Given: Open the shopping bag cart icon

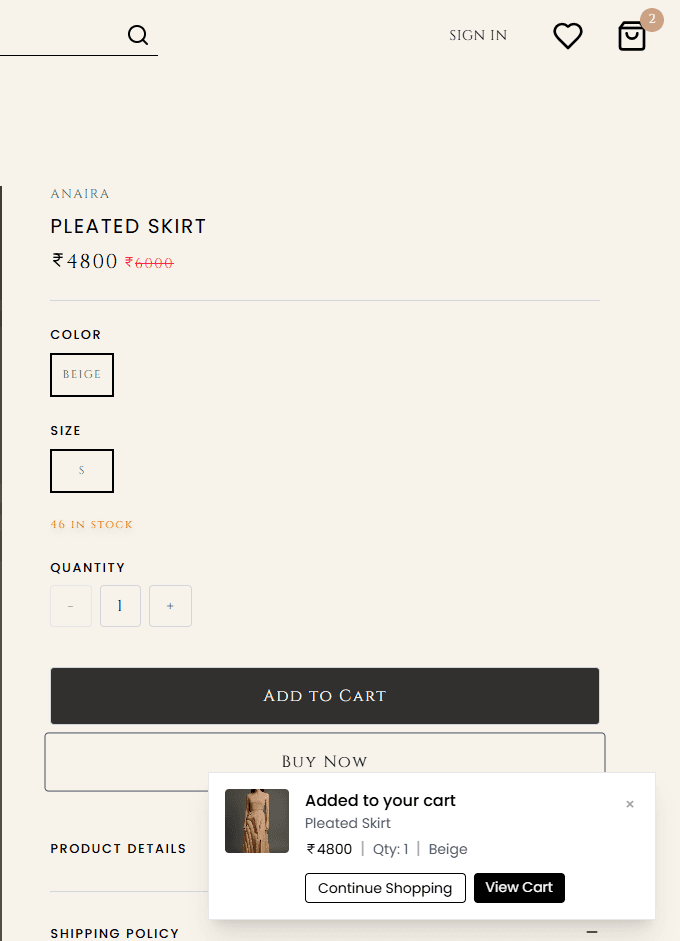Looking at the screenshot, I should 632,37.
